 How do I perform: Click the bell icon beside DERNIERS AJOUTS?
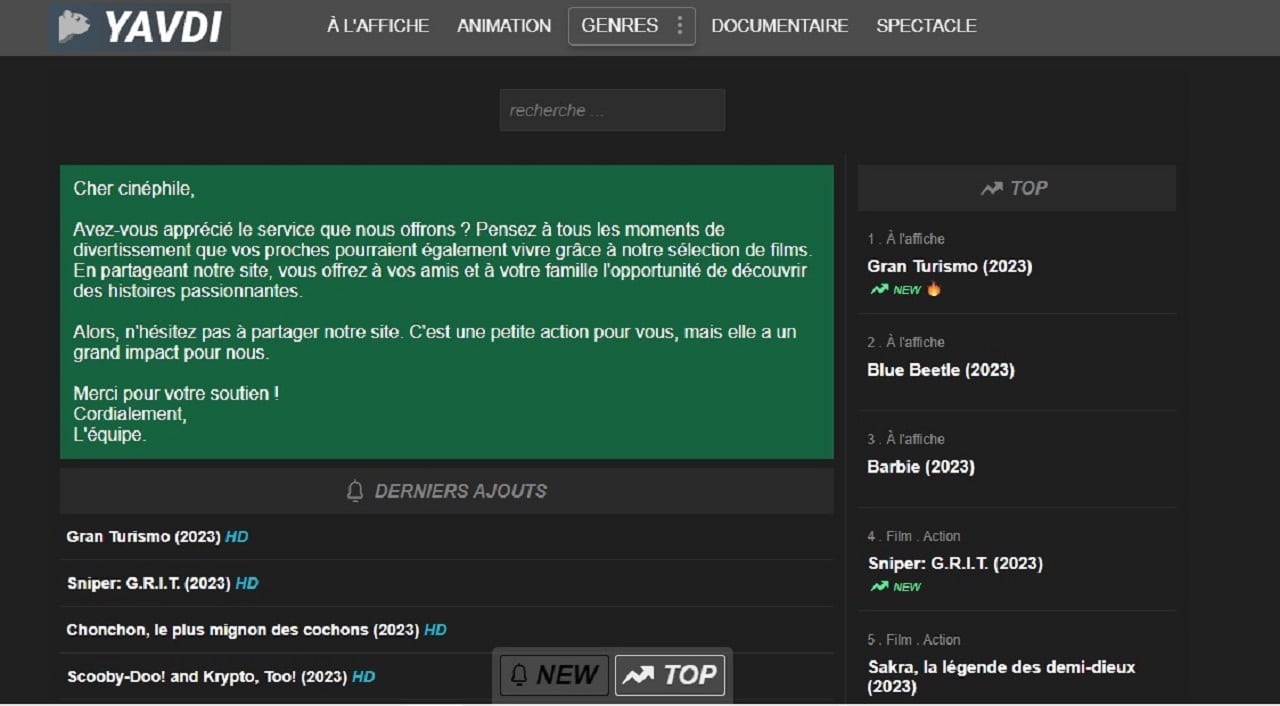click(x=355, y=491)
